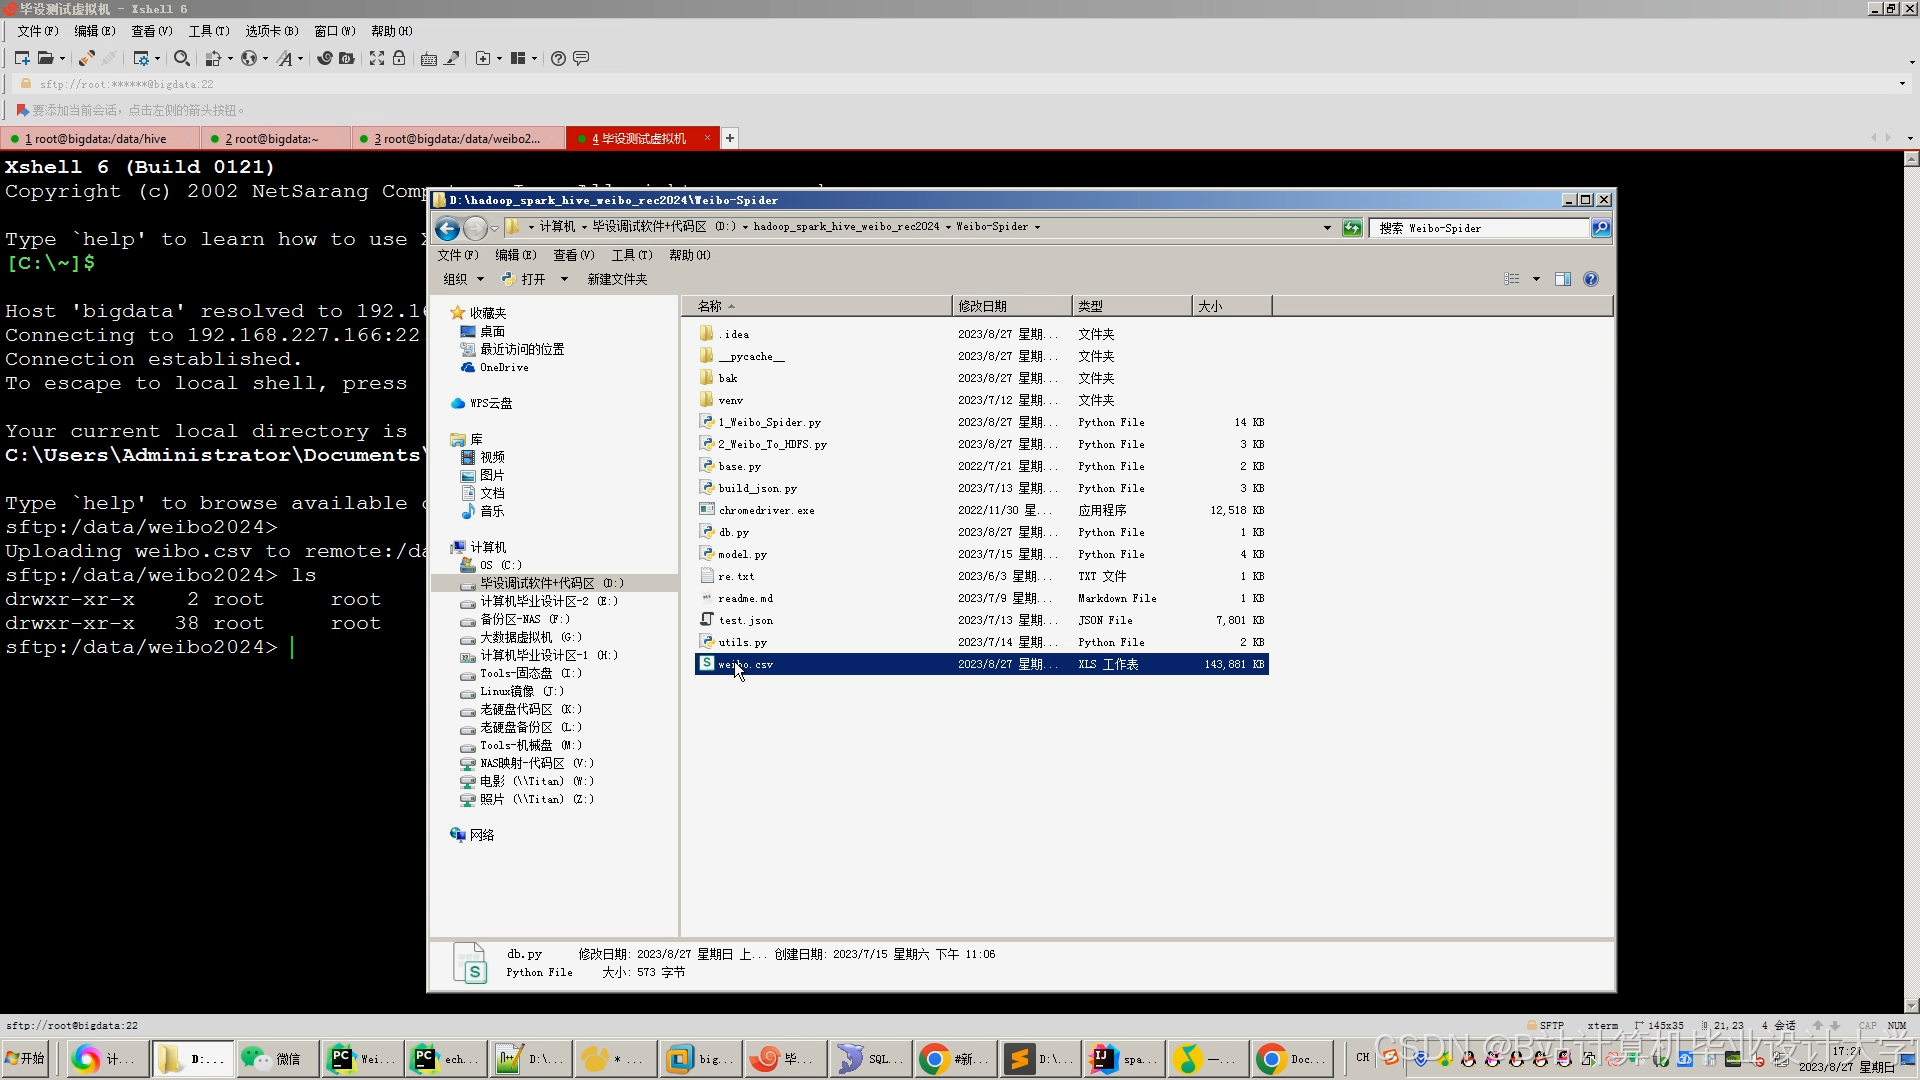Click the Xshell new session icon
The height and width of the screenshot is (1080, 1920).
[22, 58]
